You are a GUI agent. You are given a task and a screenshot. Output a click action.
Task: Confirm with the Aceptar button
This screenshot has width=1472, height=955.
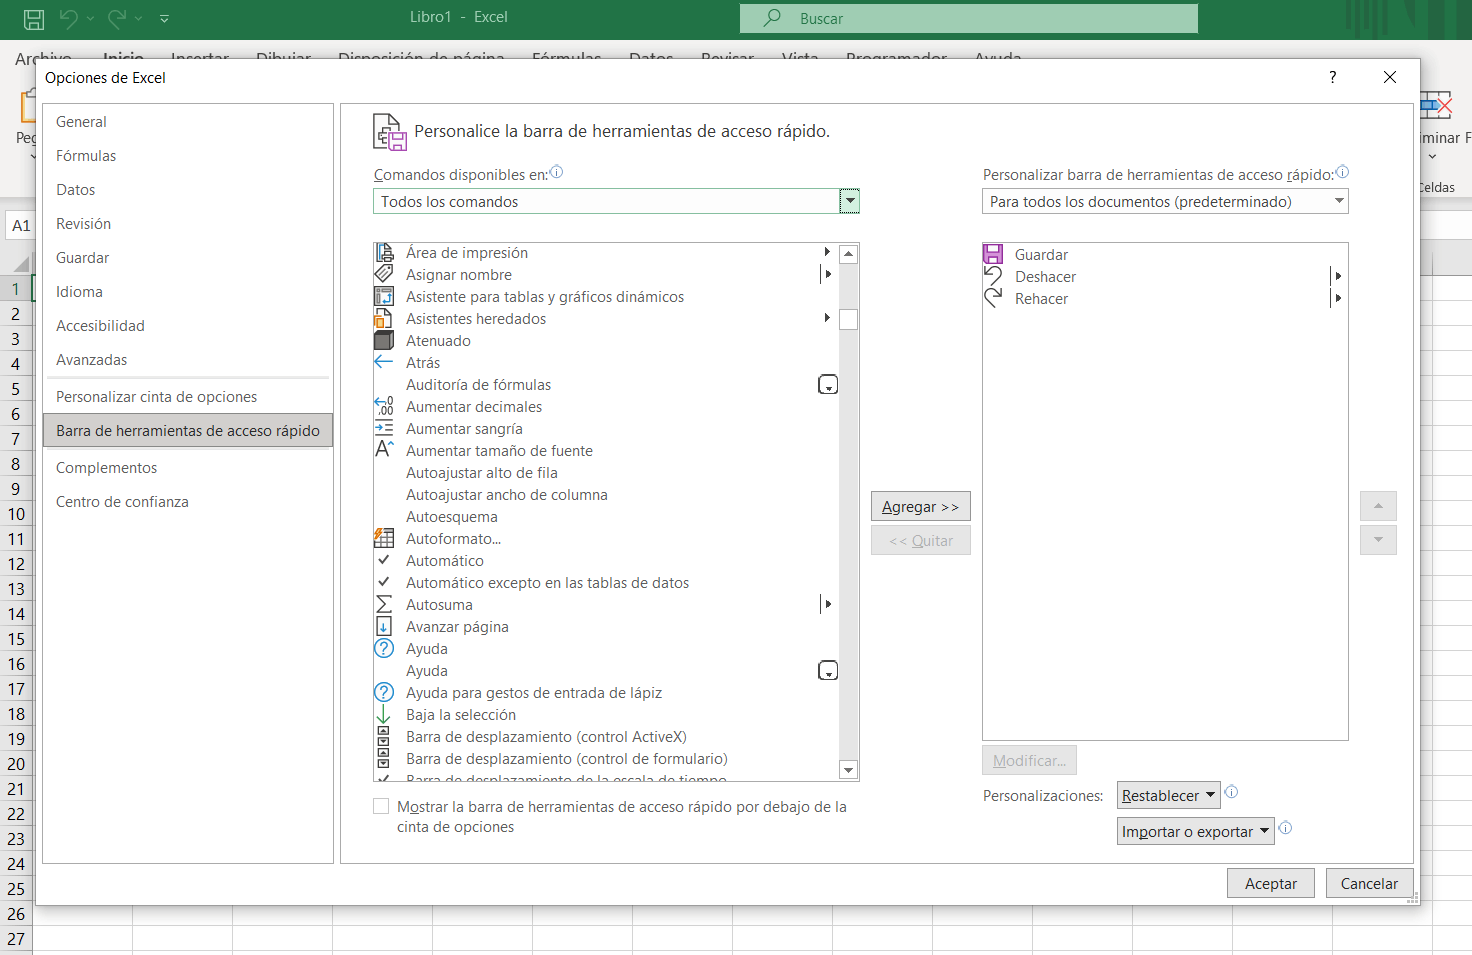click(1270, 883)
